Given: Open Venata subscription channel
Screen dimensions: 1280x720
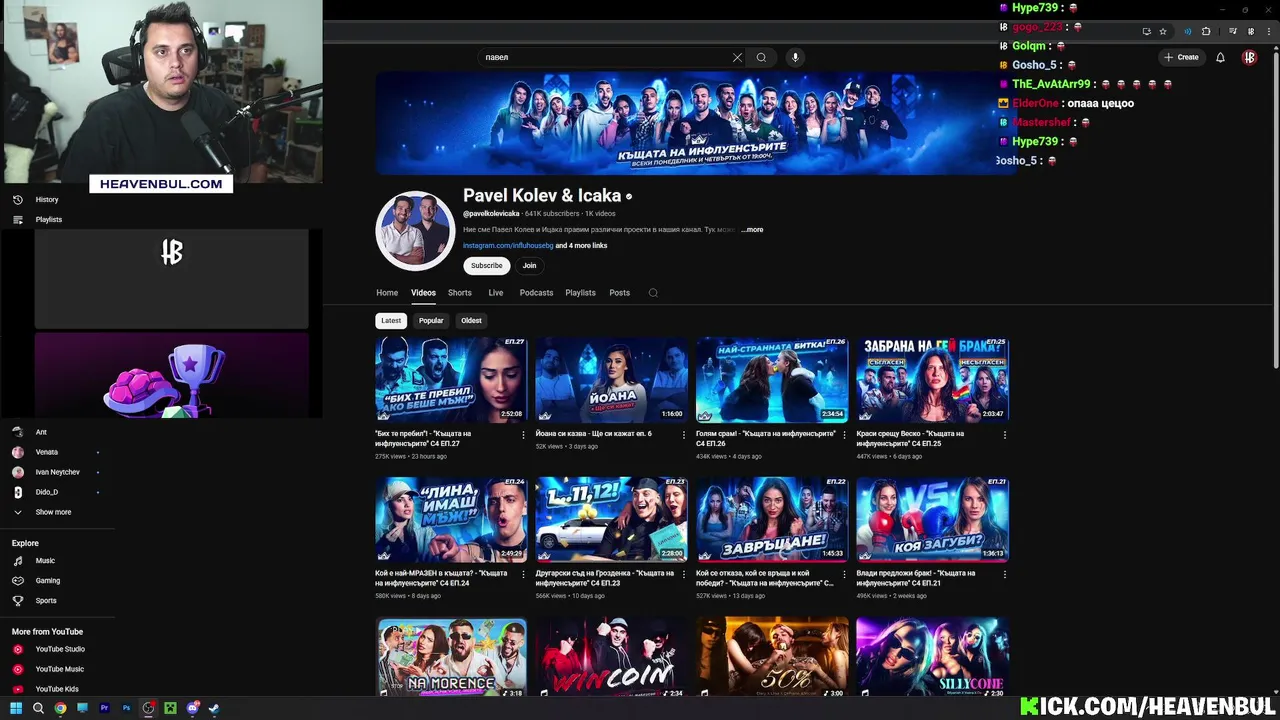Looking at the screenshot, I should click(x=47, y=452).
